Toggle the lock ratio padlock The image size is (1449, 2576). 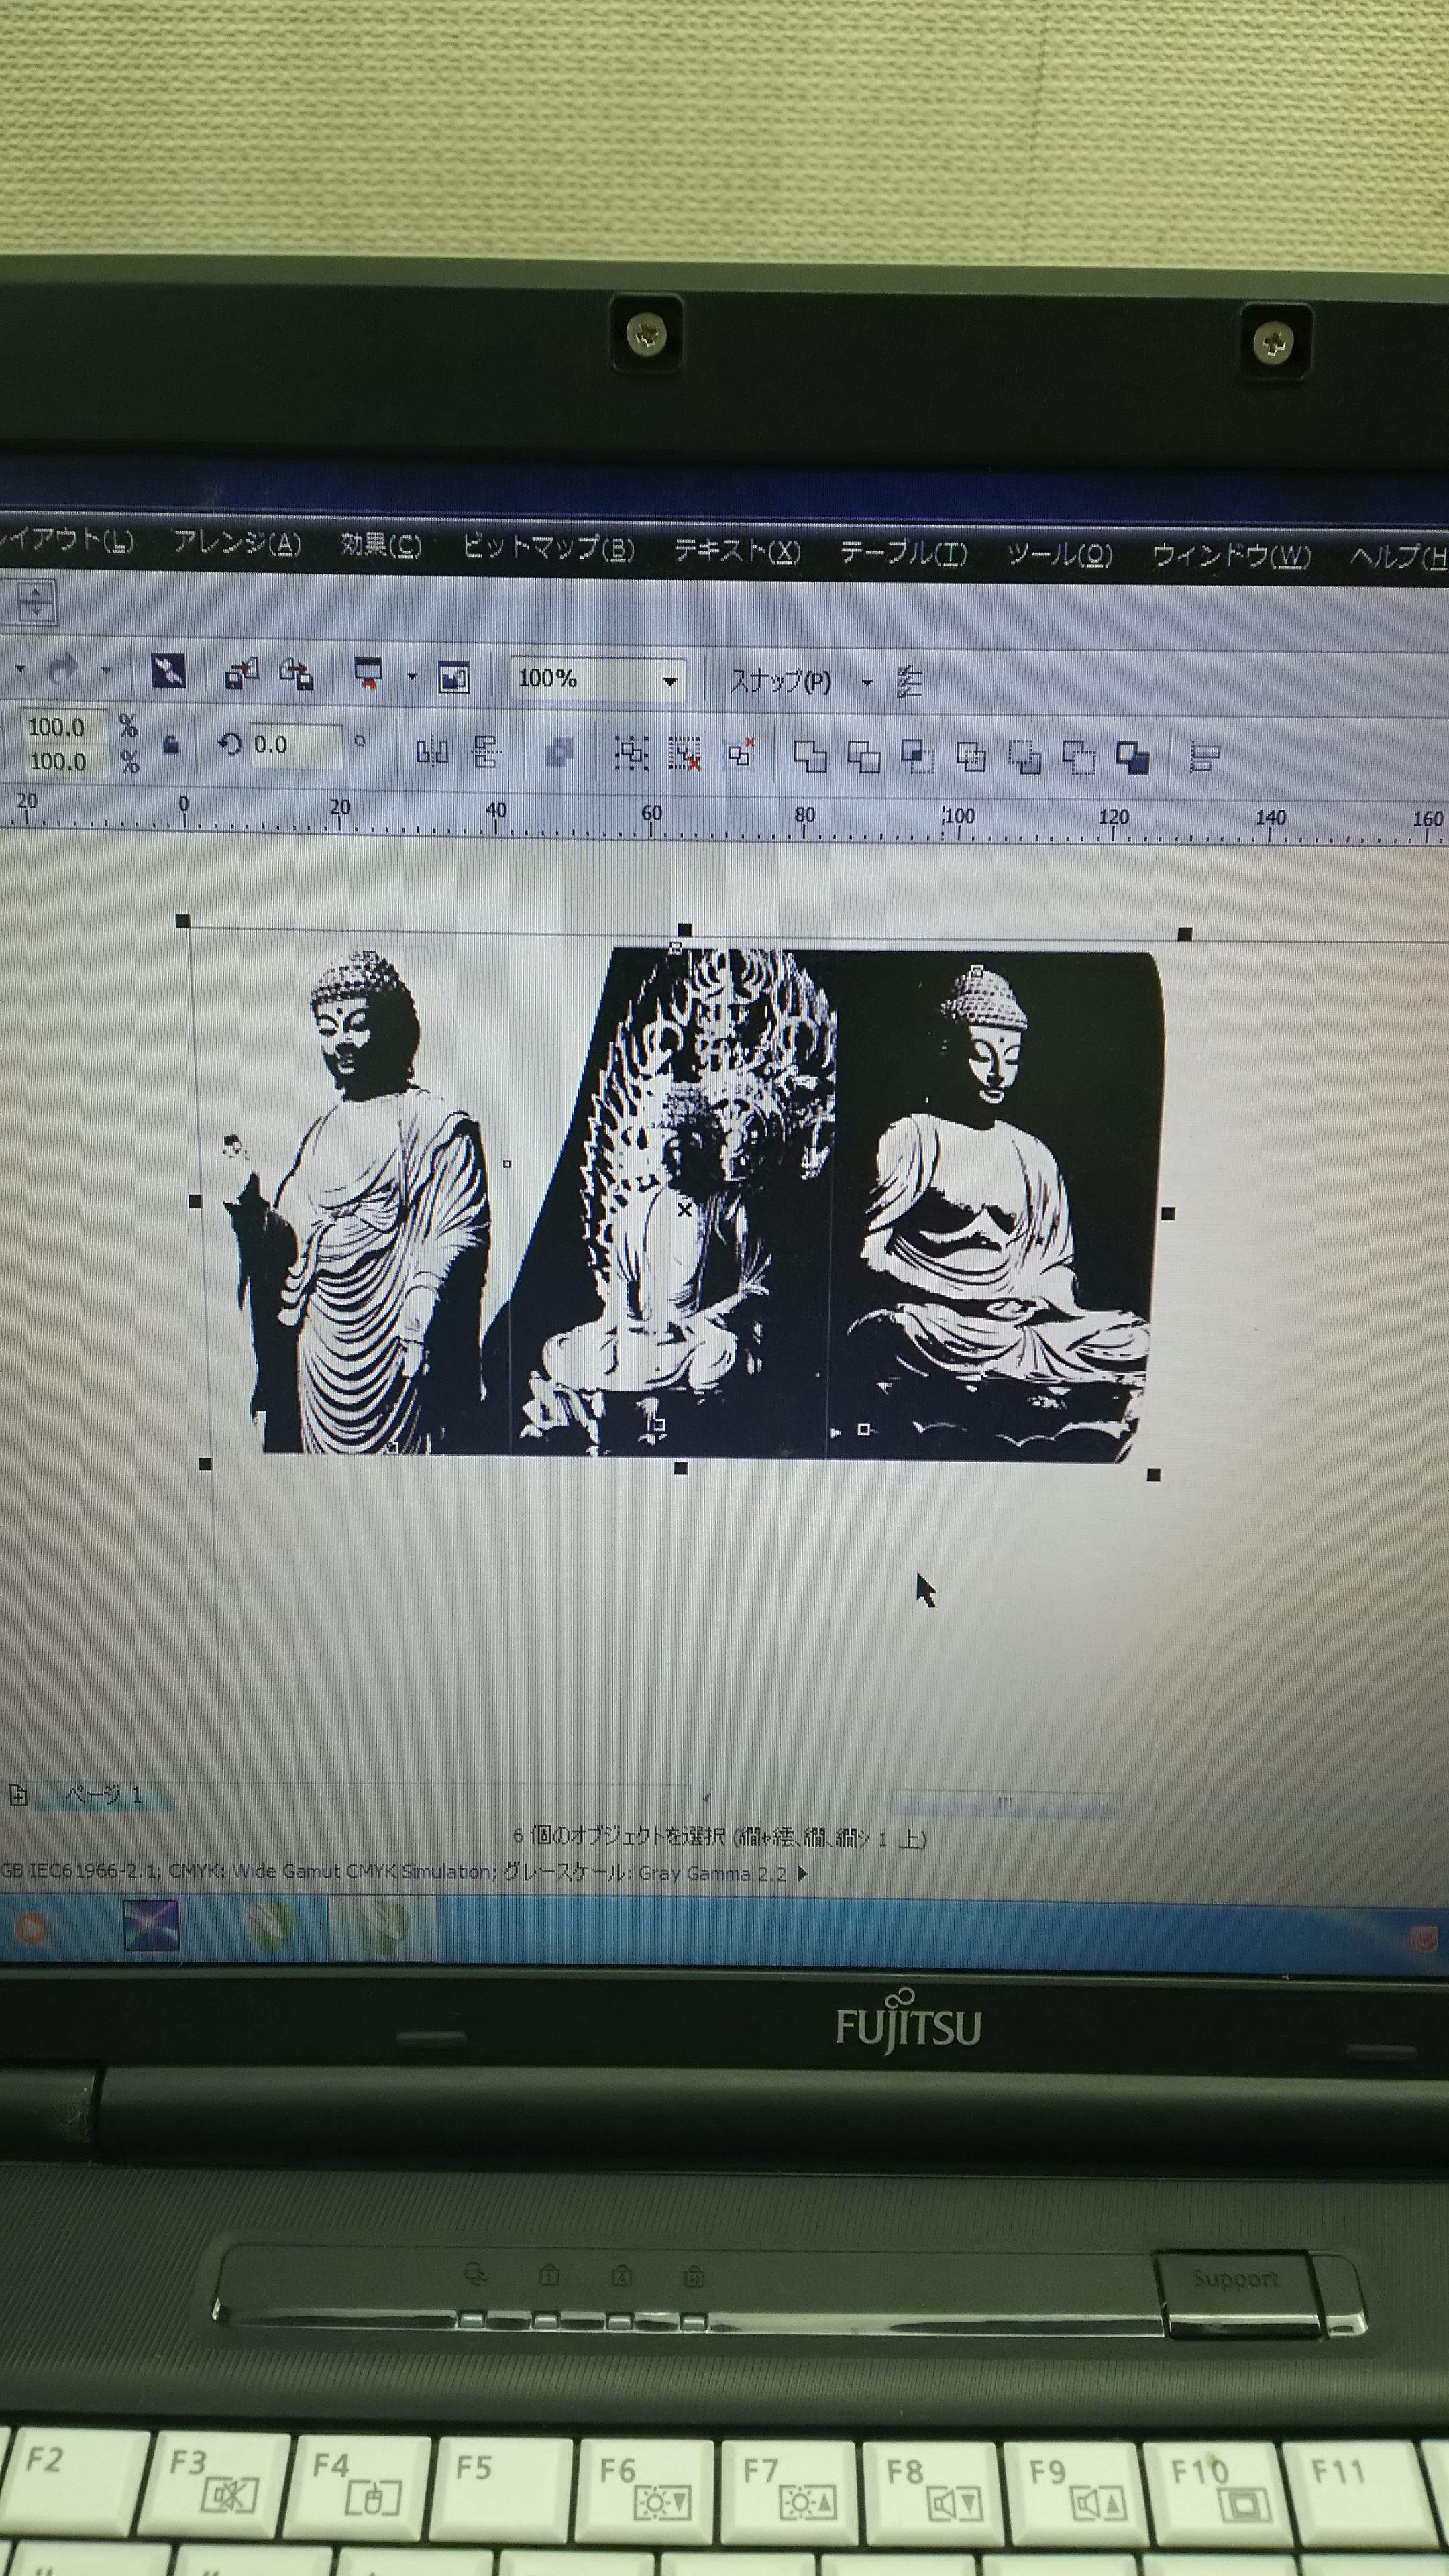click(x=171, y=744)
